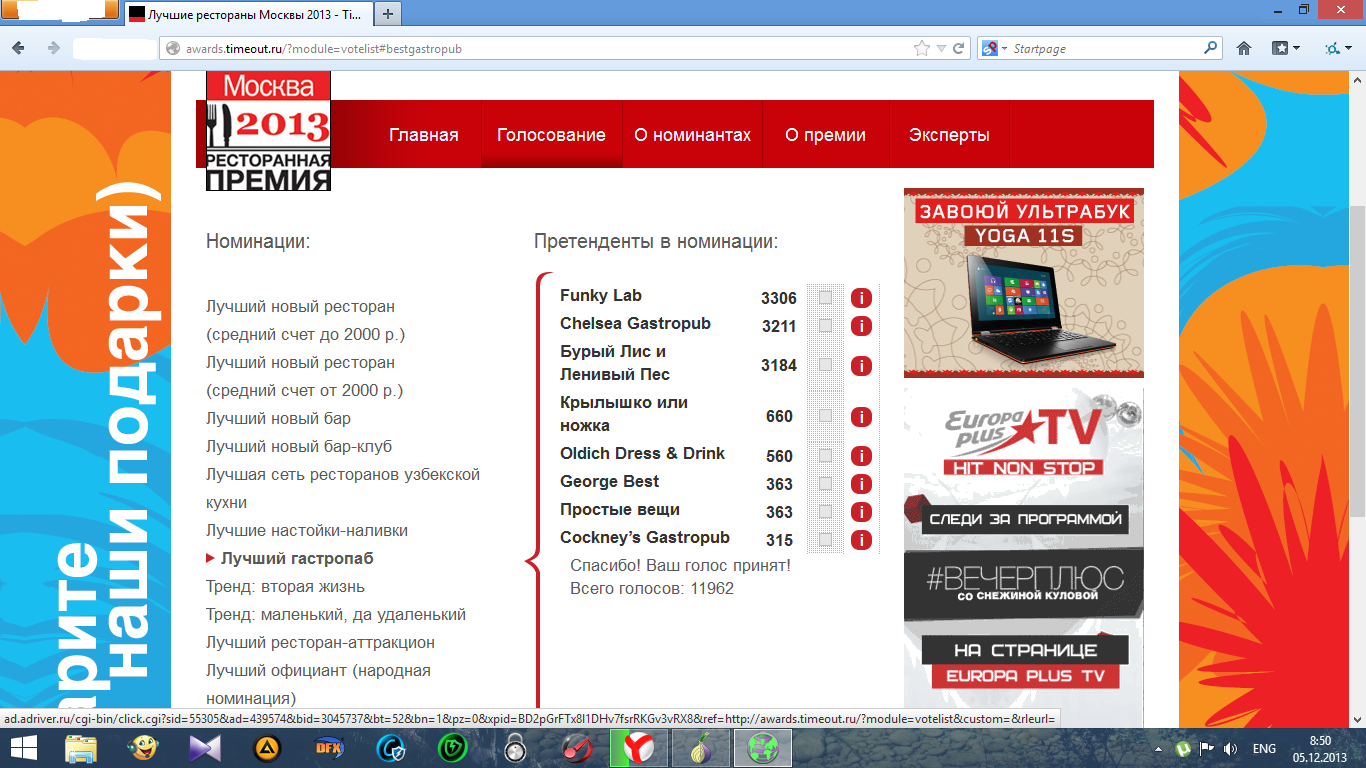Tick the Бурый Лис и Ленивый Пес checkbox
This screenshot has width=1366, height=768.
coord(825,365)
